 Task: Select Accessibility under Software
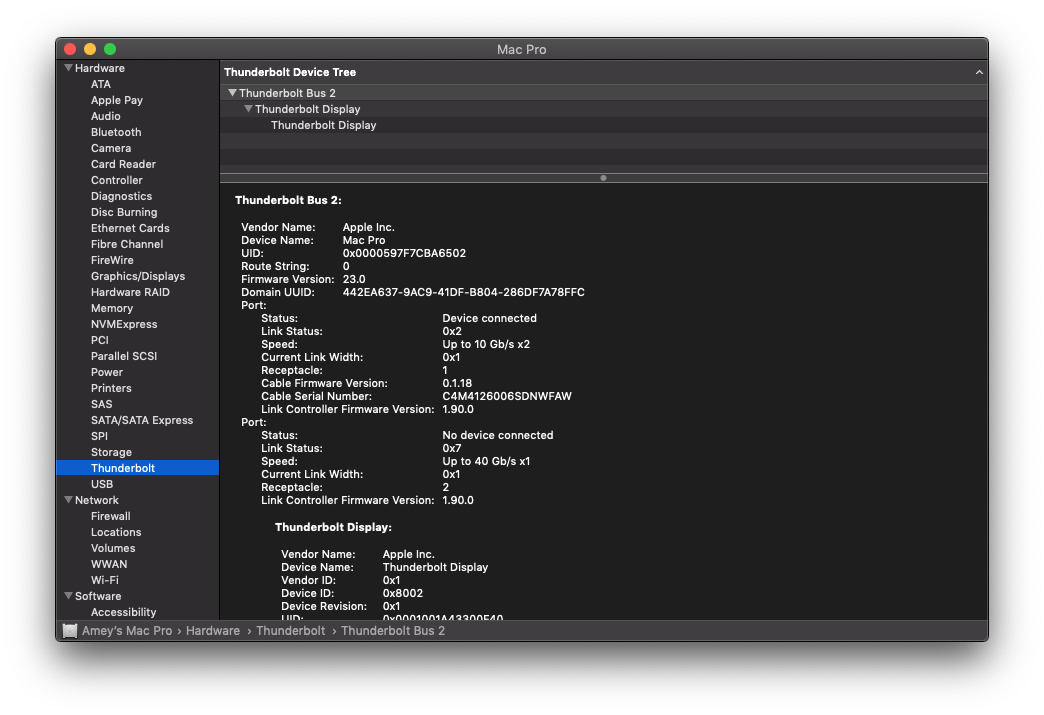click(x=124, y=612)
